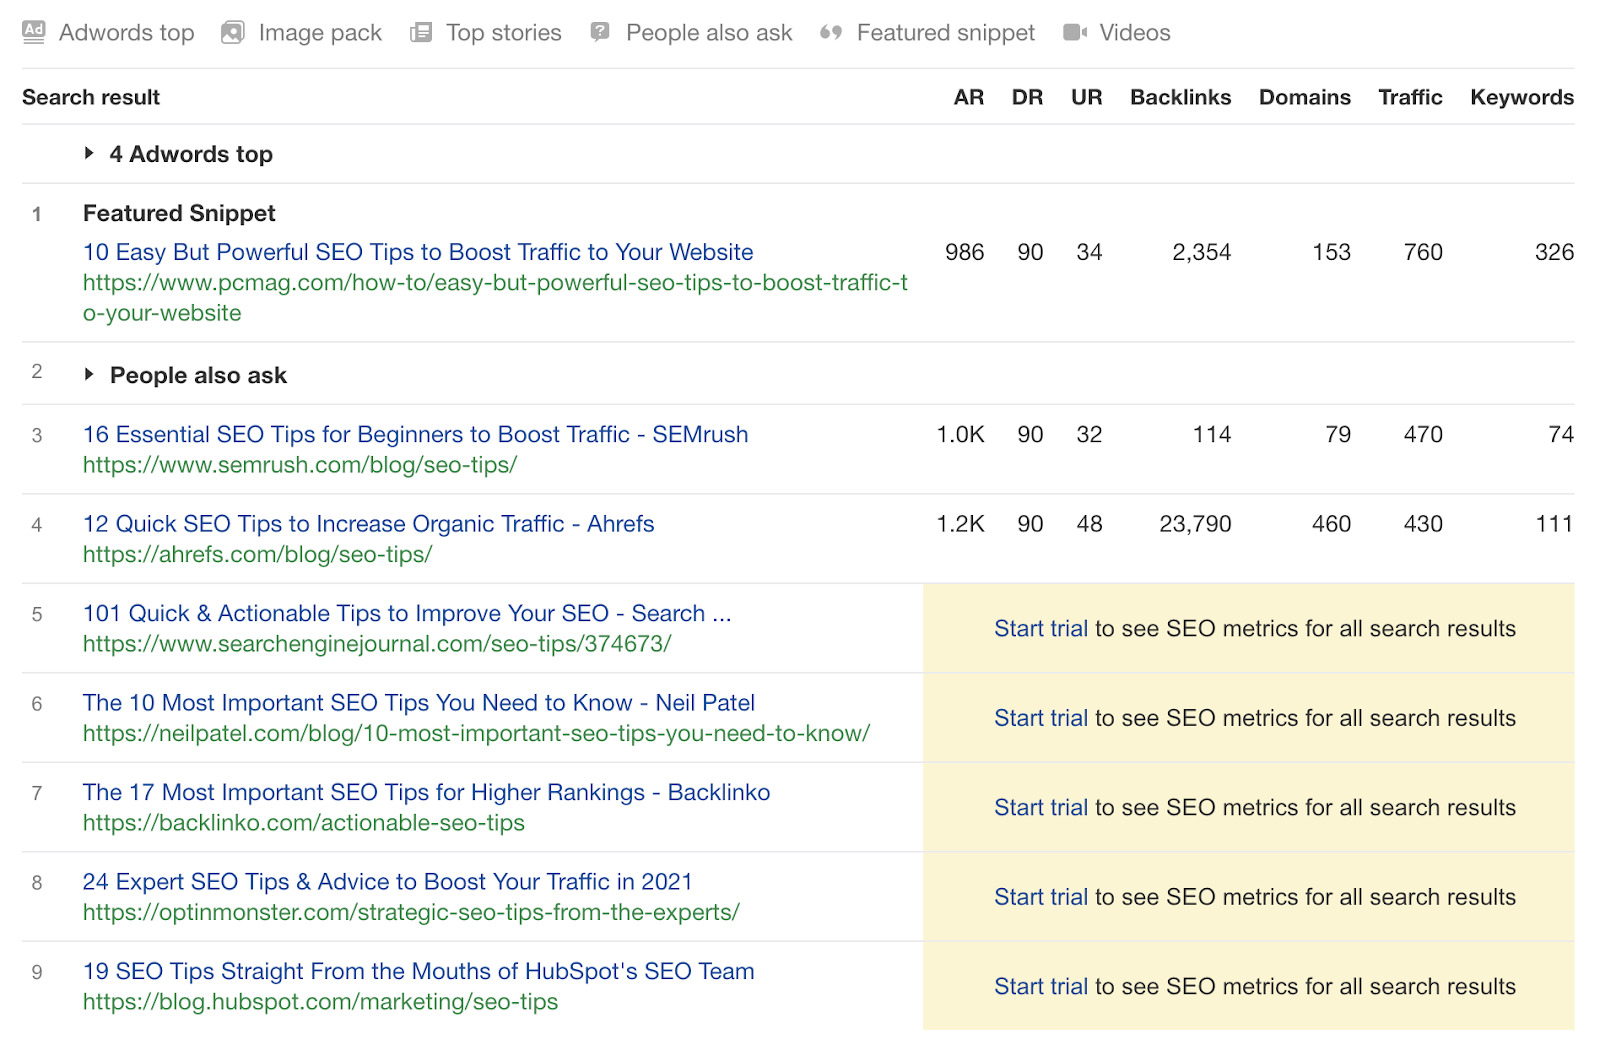The width and height of the screenshot is (1600, 1045).
Task: Click the People also ask legend icon
Action: click(x=598, y=31)
